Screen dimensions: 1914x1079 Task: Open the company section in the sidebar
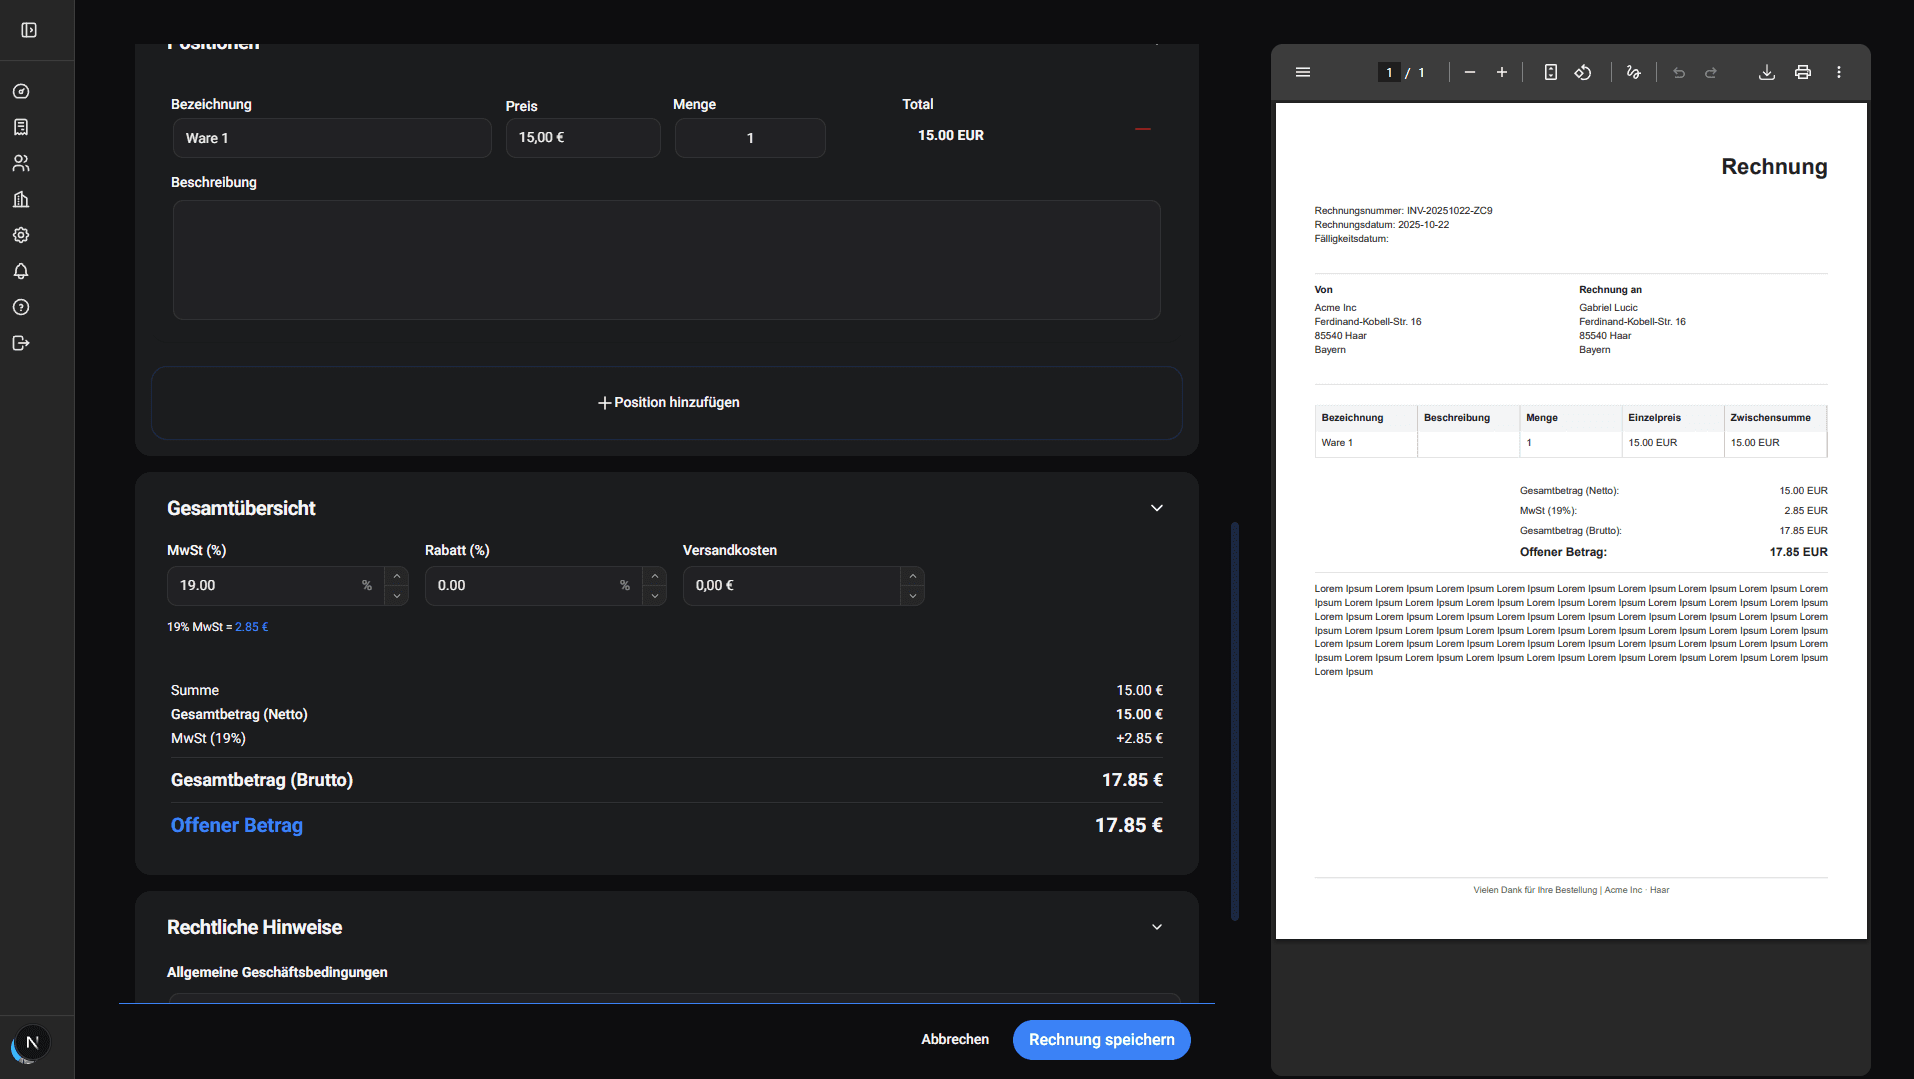tap(21, 199)
